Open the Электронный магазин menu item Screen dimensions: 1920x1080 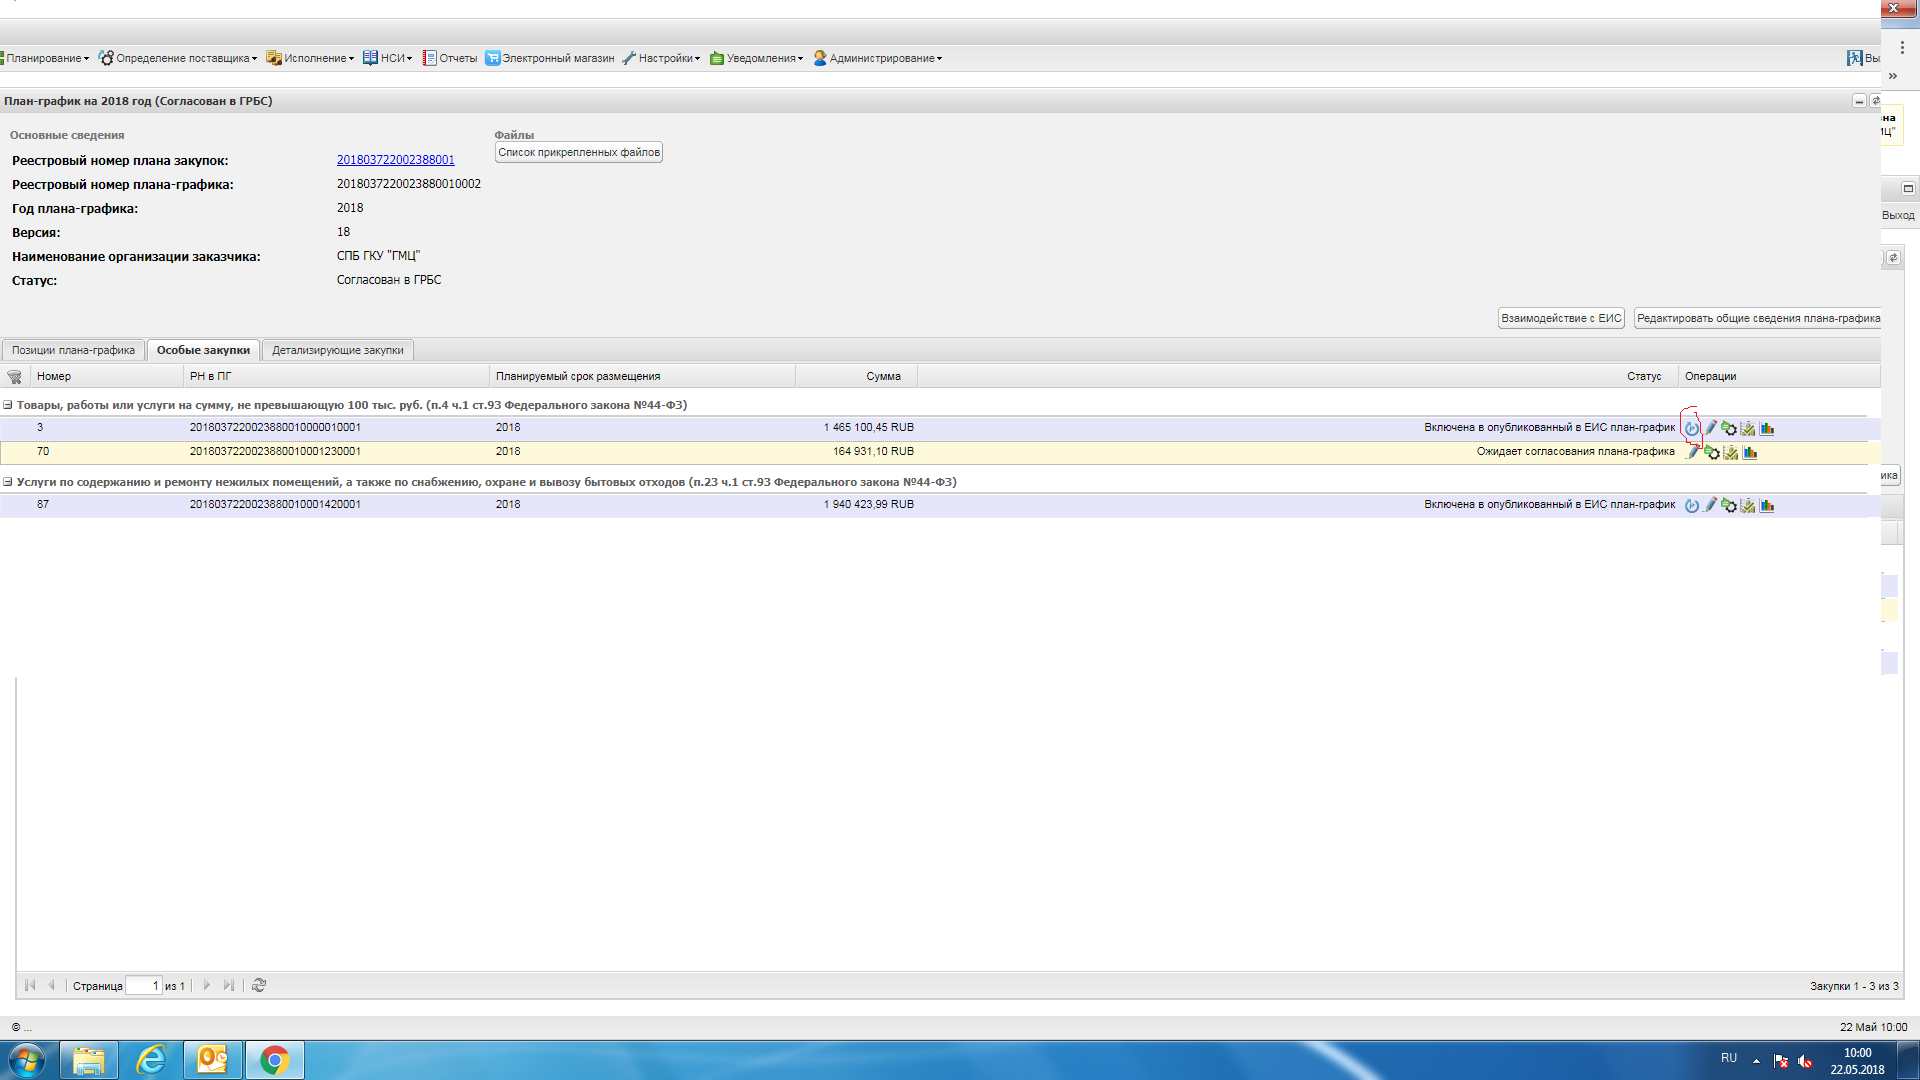[550, 58]
